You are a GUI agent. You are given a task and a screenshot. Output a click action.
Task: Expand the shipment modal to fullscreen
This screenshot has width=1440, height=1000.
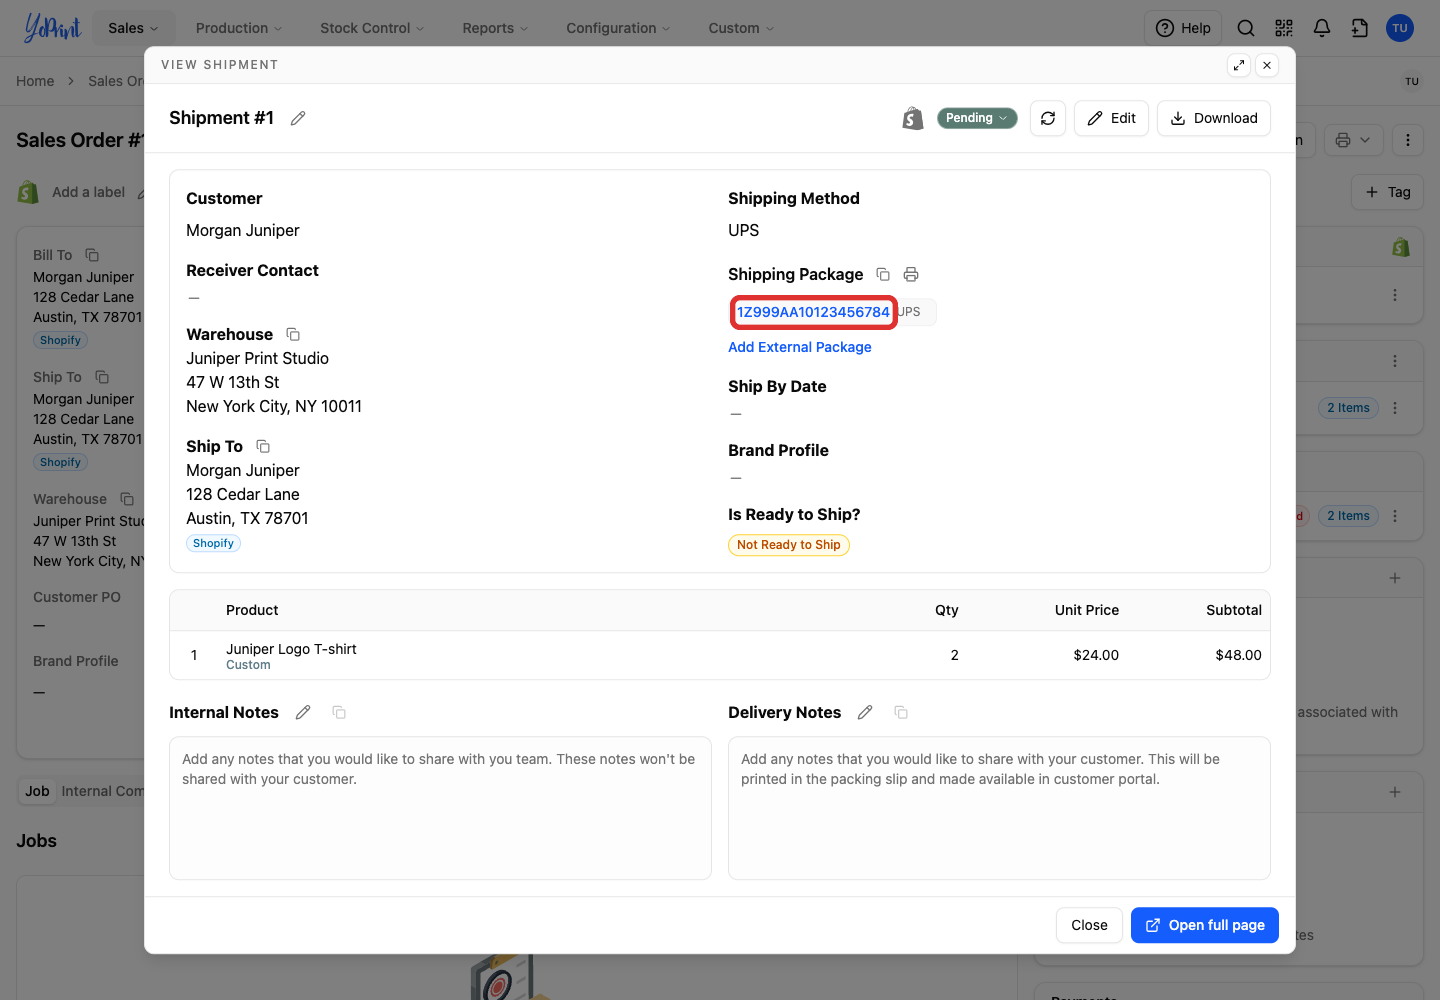[1239, 65]
